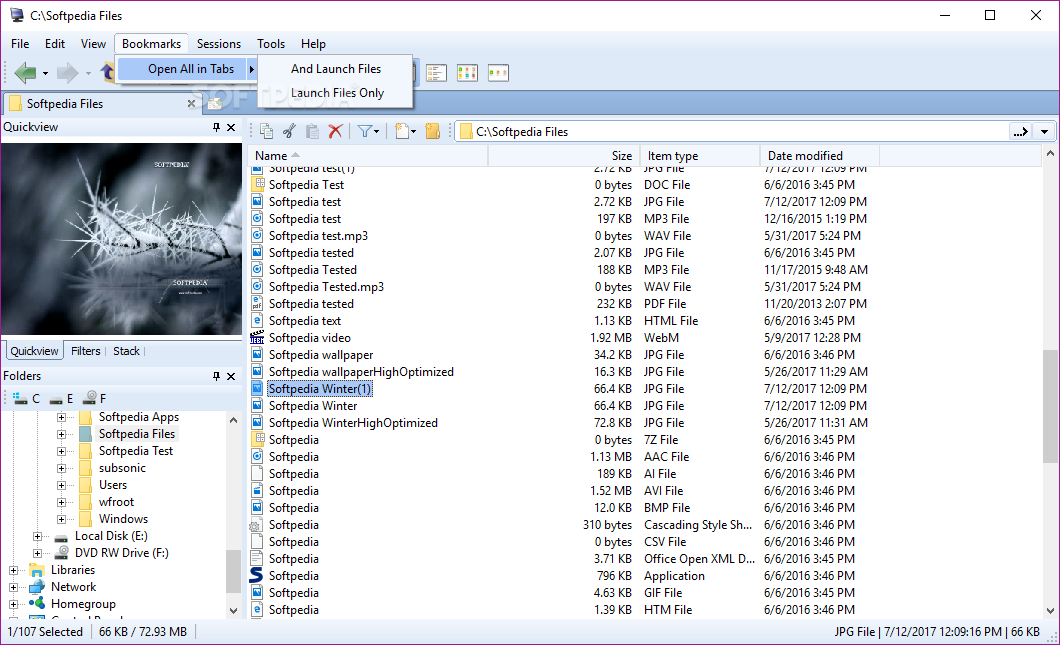Sort by the Date modified column header
This screenshot has width=1060, height=645.
pyautogui.click(x=819, y=156)
